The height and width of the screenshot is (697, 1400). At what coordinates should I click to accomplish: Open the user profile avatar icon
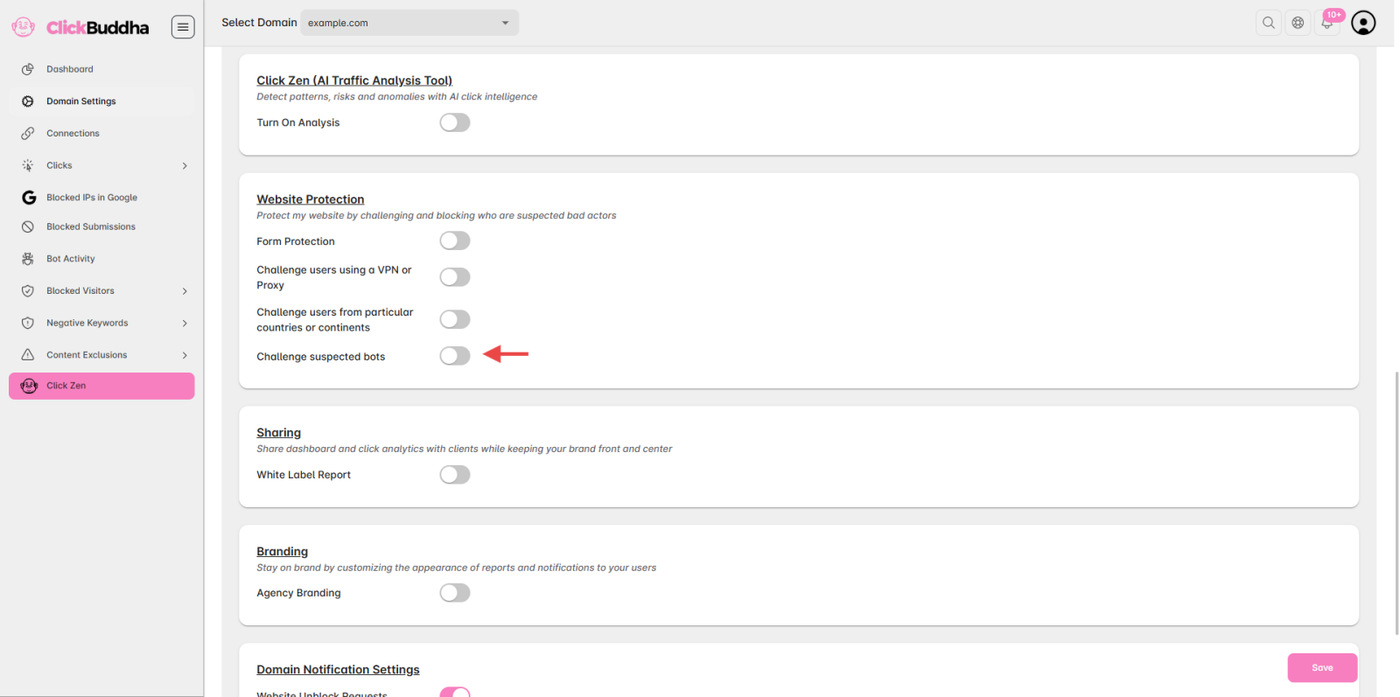[1363, 23]
